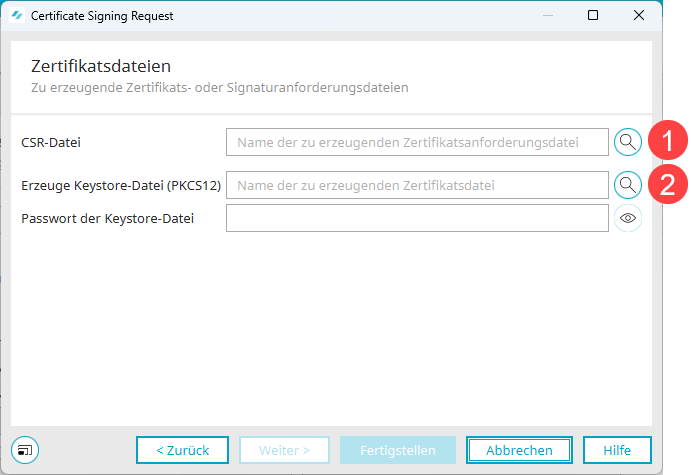Image resolution: width=691 pixels, height=475 pixels.
Task: Maximize the Certificate Signing Request dialog
Action: 593,16
